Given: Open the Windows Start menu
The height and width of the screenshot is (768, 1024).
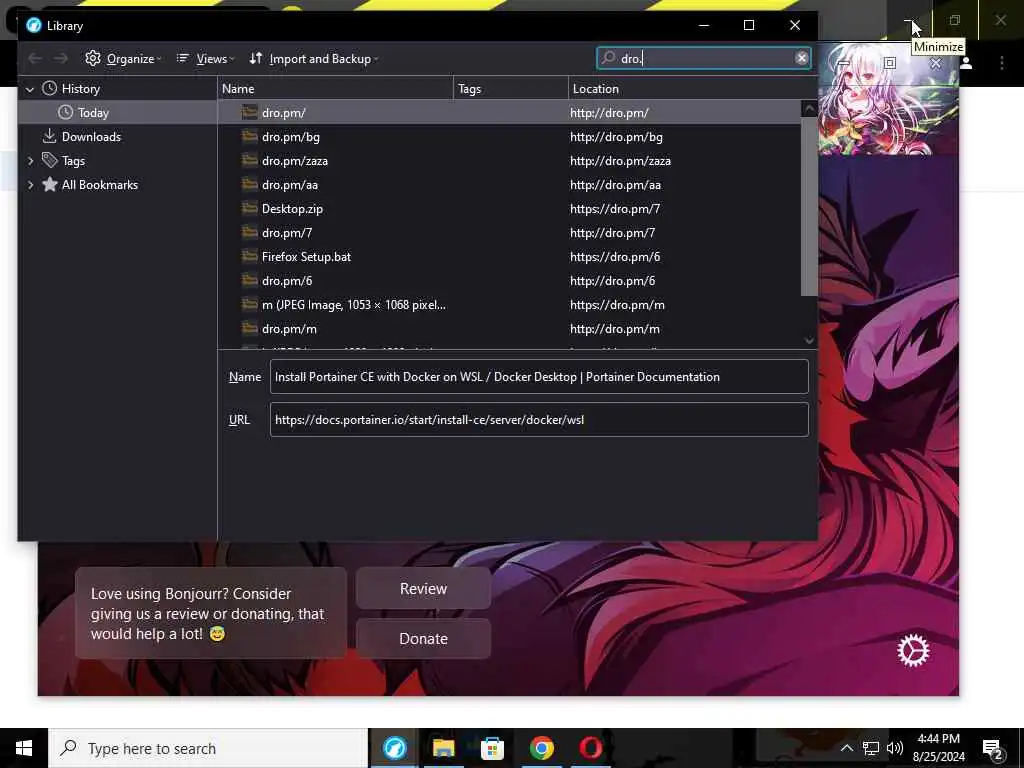Looking at the screenshot, I should pyautogui.click(x=24, y=748).
